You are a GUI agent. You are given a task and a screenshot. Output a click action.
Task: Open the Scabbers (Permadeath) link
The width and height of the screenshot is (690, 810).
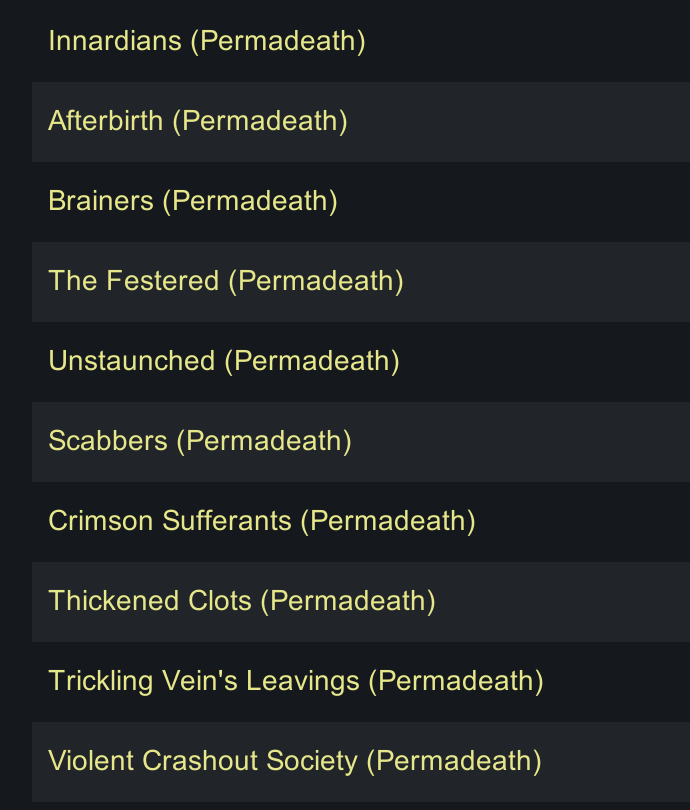point(199,442)
